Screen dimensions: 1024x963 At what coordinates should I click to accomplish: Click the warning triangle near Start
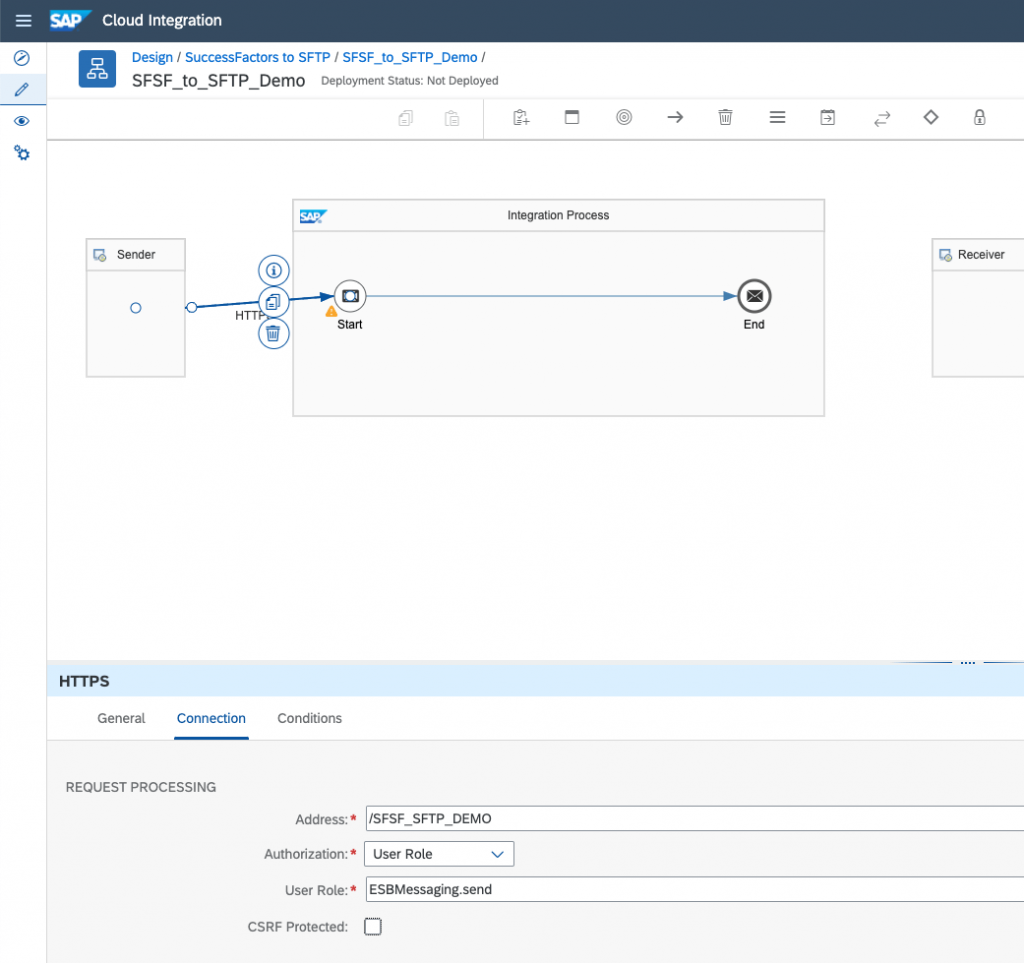pyautogui.click(x=331, y=311)
